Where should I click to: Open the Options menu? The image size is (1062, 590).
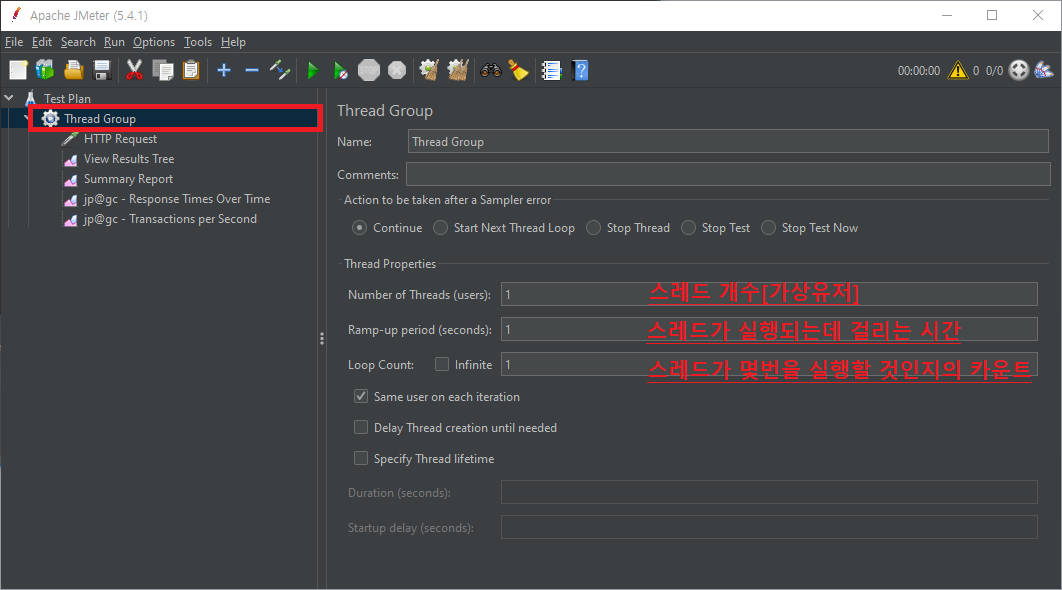click(x=154, y=42)
